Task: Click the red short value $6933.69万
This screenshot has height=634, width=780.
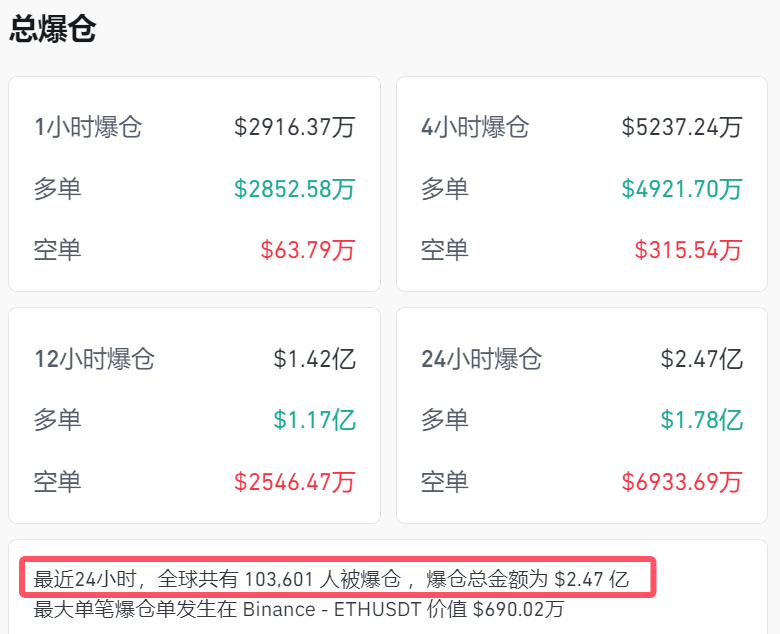Action: (682, 481)
